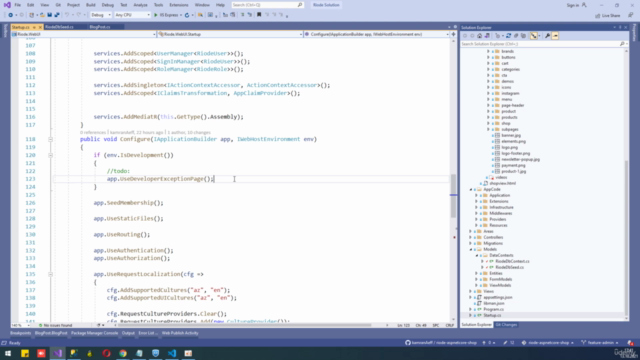Open the Git Changes tab
640x360 pixels.
[506, 325]
